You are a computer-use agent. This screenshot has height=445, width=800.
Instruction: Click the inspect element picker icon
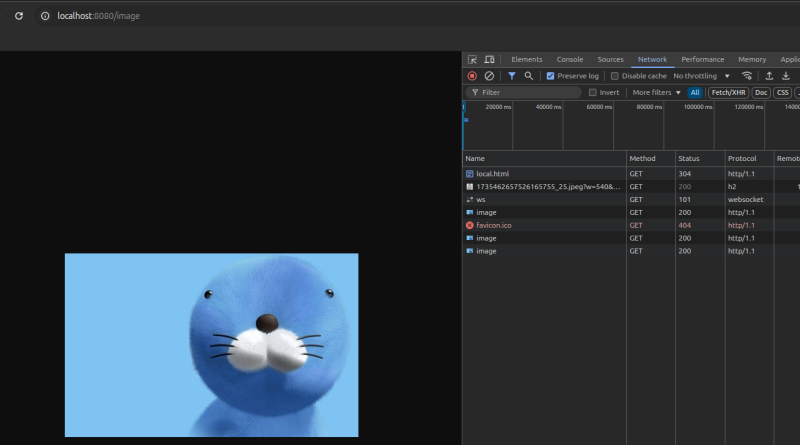(x=472, y=60)
